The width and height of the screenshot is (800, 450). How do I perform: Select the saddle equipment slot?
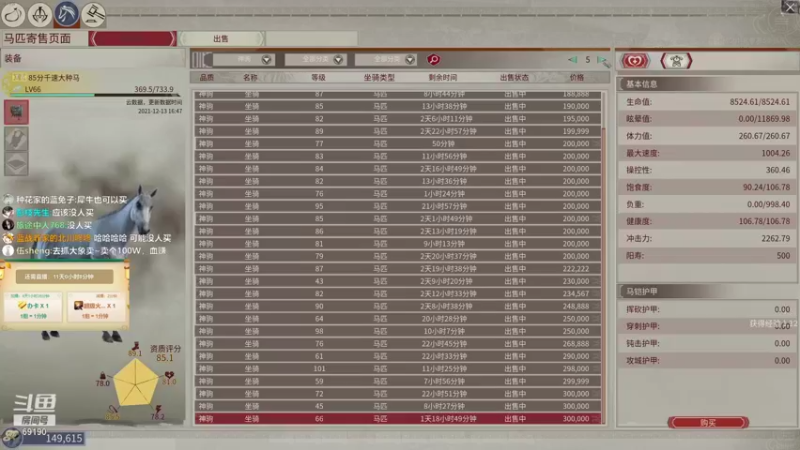click(x=16, y=139)
